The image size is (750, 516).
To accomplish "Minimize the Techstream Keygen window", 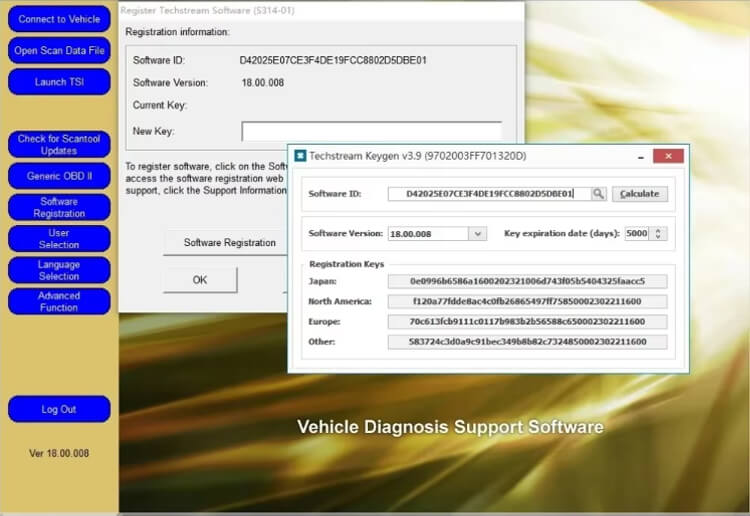I will (x=640, y=156).
